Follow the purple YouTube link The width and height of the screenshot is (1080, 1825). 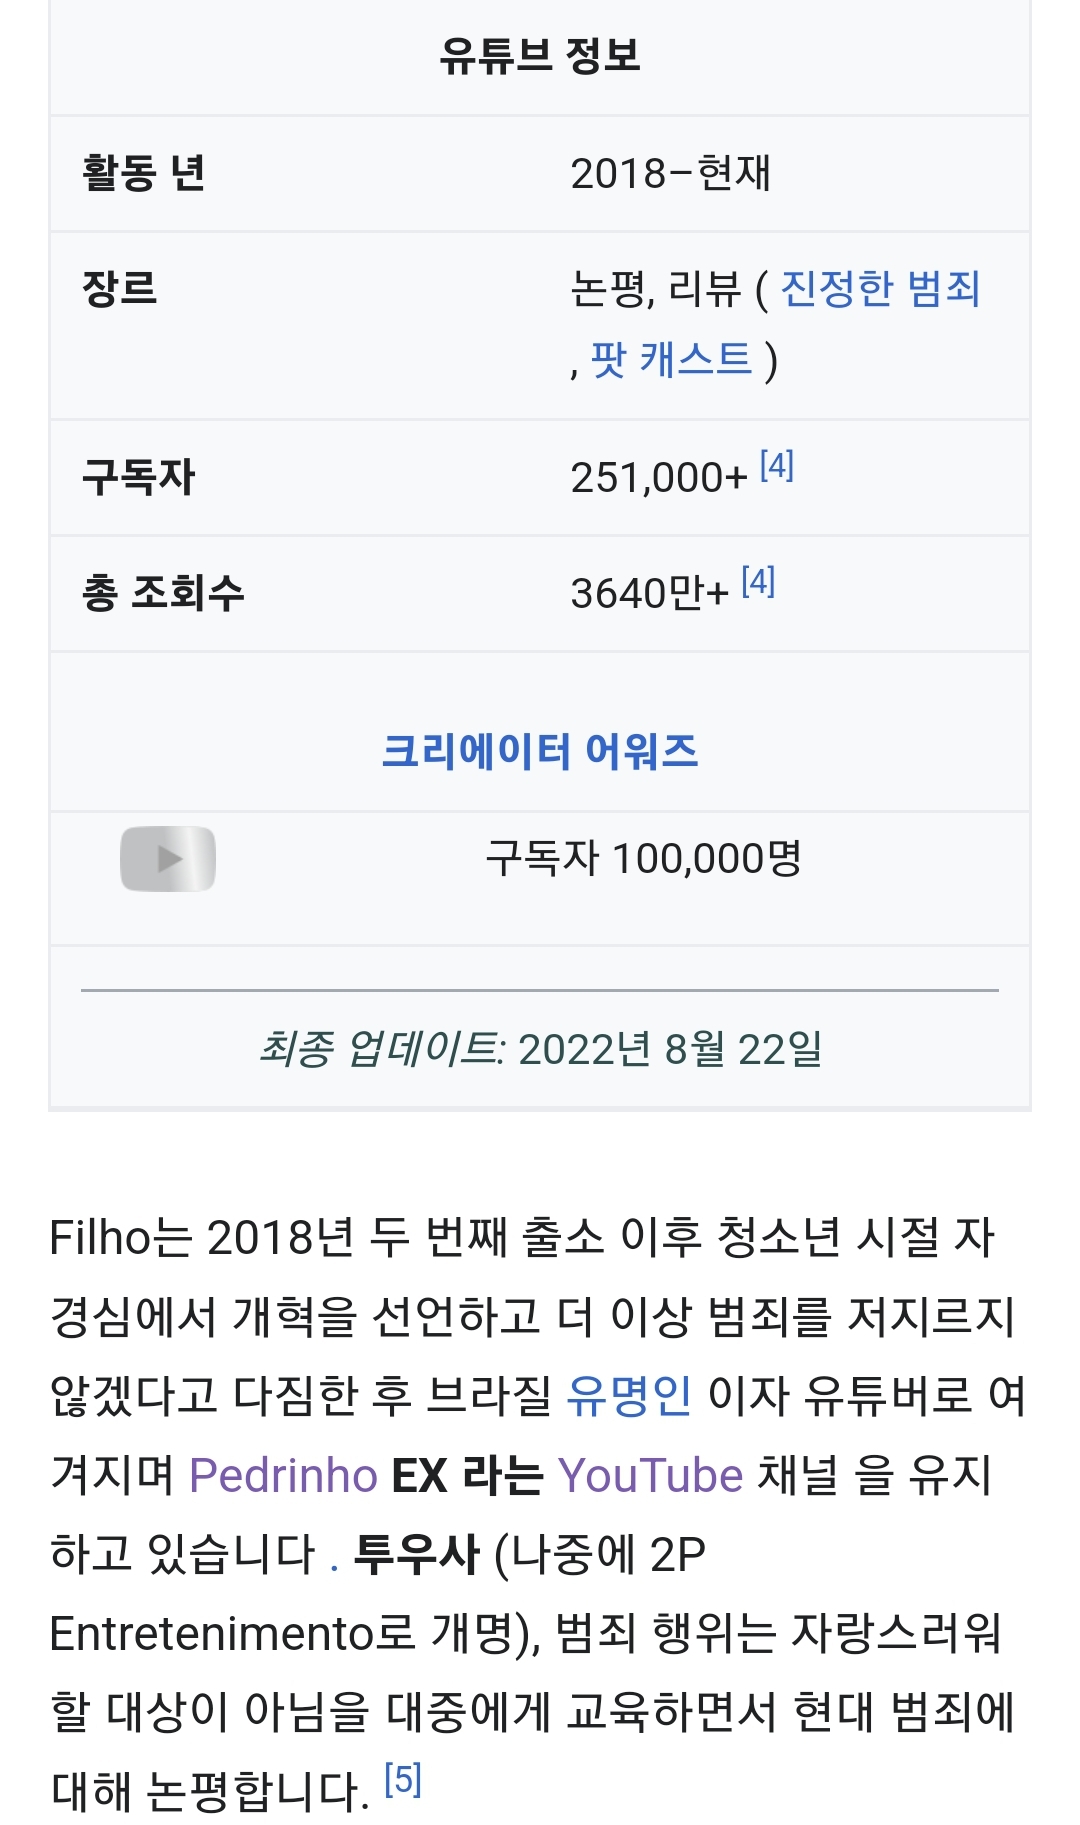coord(650,1475)
